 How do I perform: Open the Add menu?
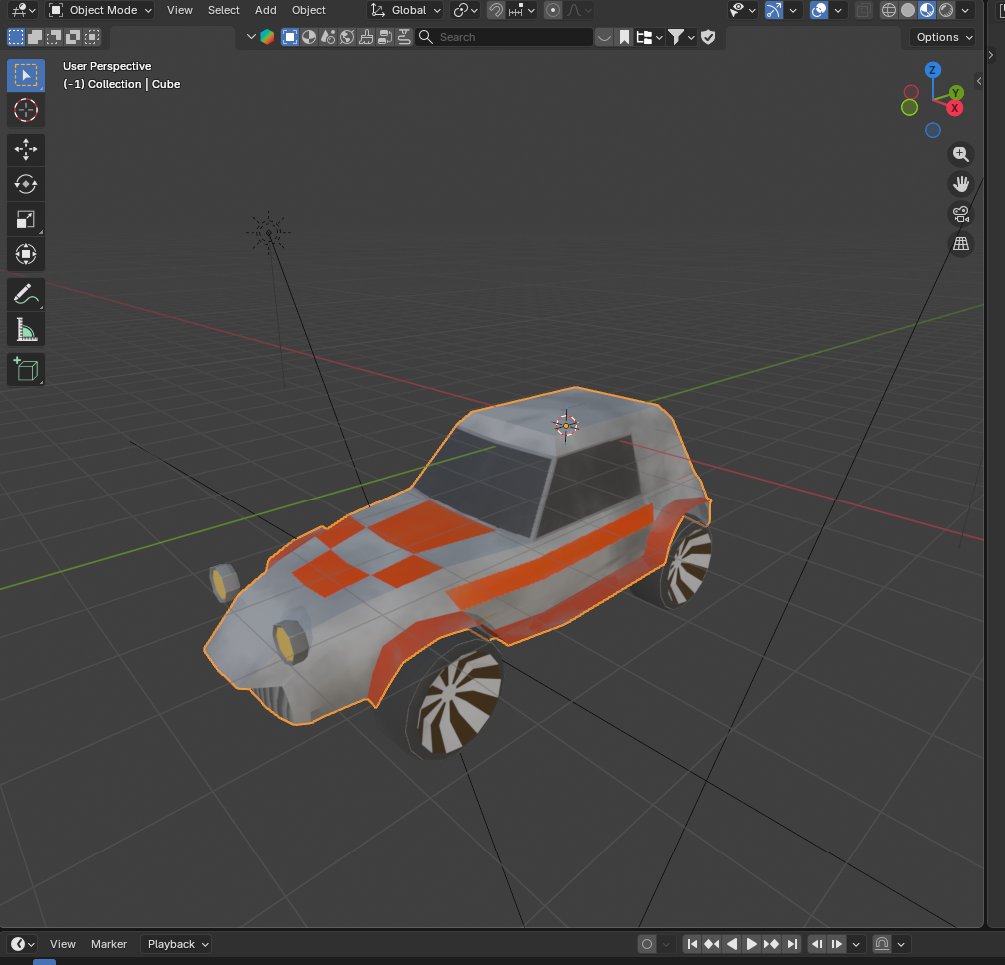tap(265, 10)
